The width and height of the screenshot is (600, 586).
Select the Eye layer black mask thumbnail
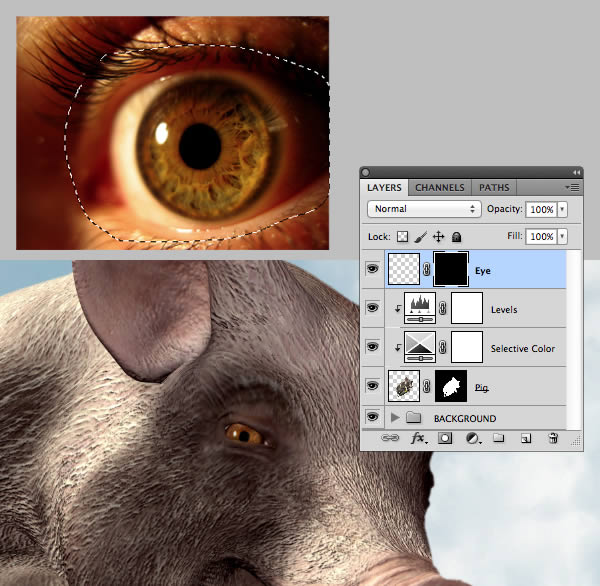click(x=451, y=269)
